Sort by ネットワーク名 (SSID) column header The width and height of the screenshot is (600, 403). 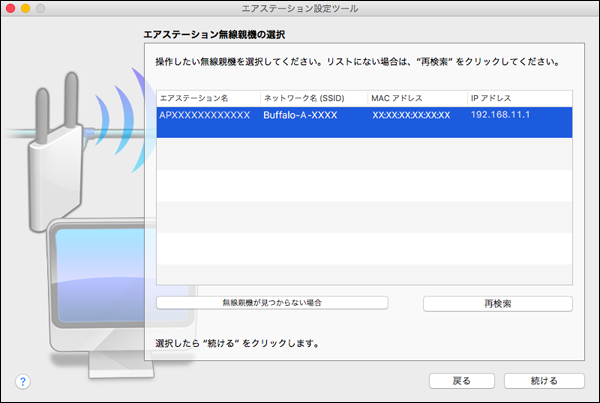(x=312, y=99)
